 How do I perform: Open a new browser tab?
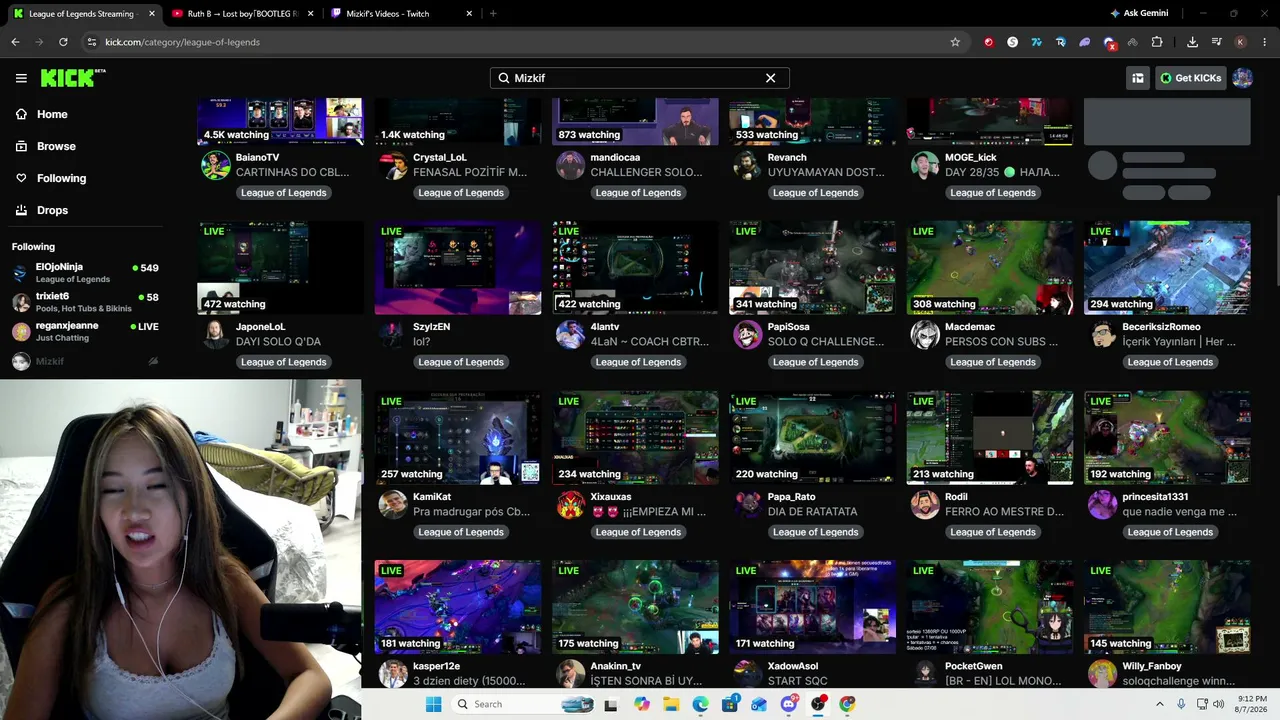(x=493, y=14)
